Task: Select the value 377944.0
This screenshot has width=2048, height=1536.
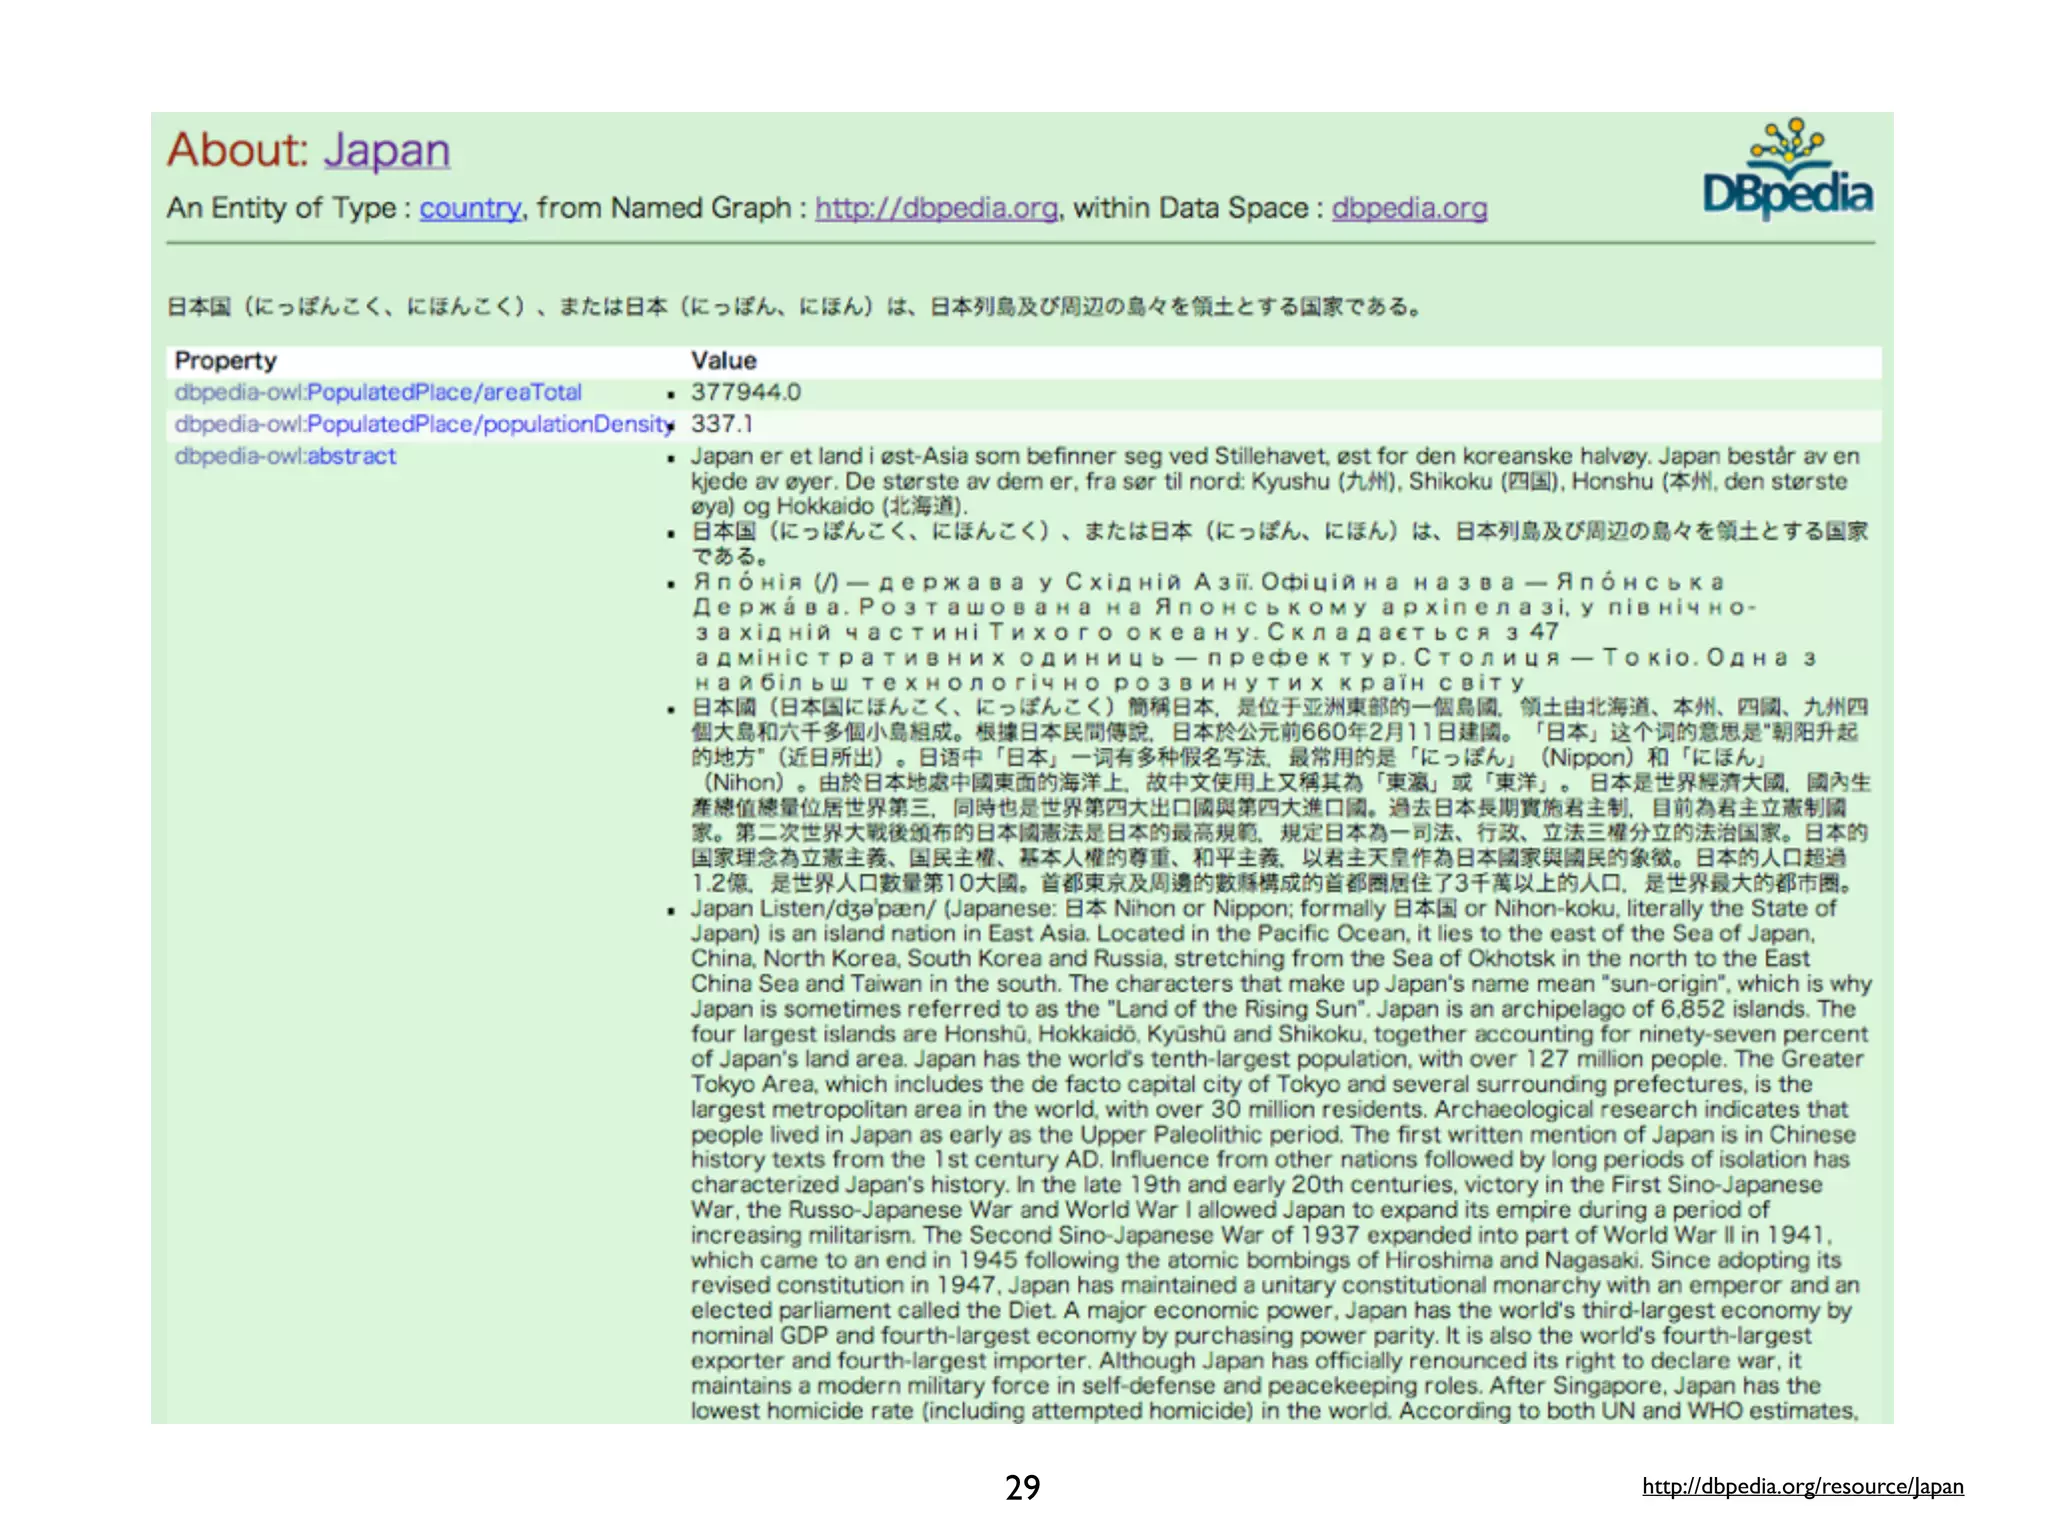Action: tap(746, 392)
